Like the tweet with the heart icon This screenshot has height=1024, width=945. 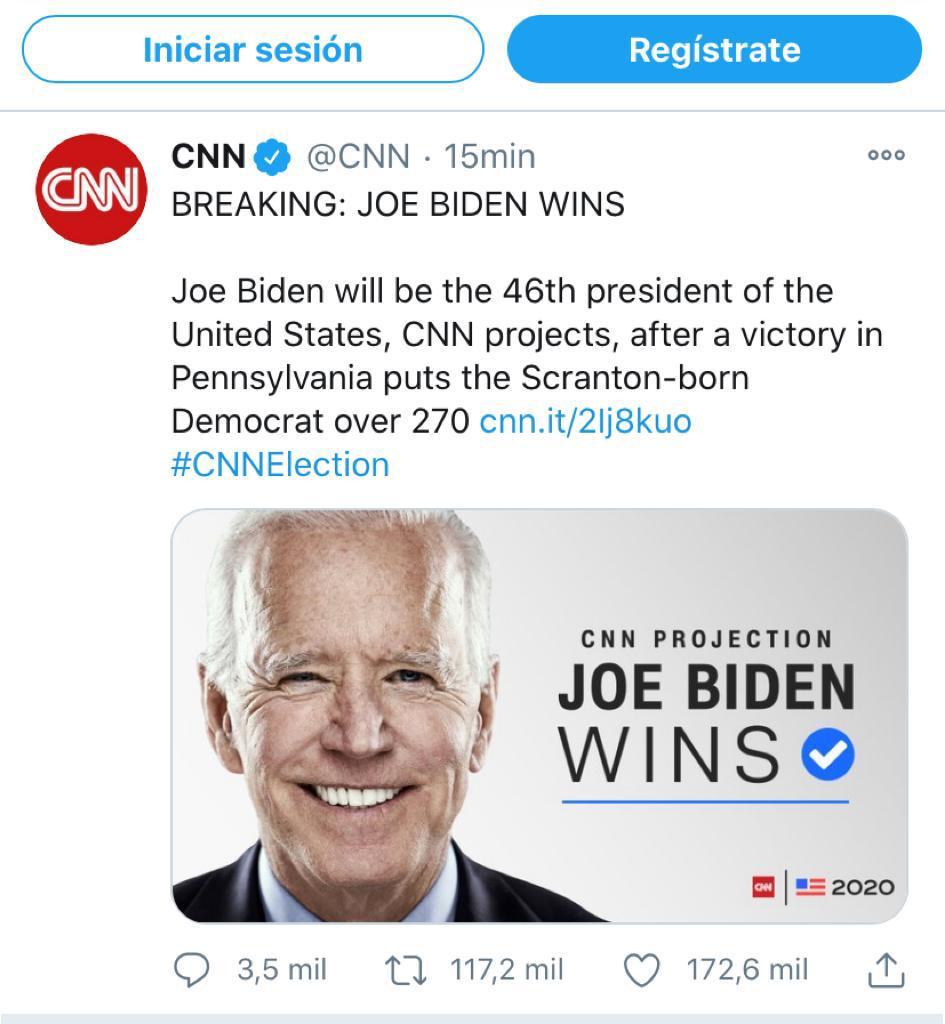[x=642, y=969]
